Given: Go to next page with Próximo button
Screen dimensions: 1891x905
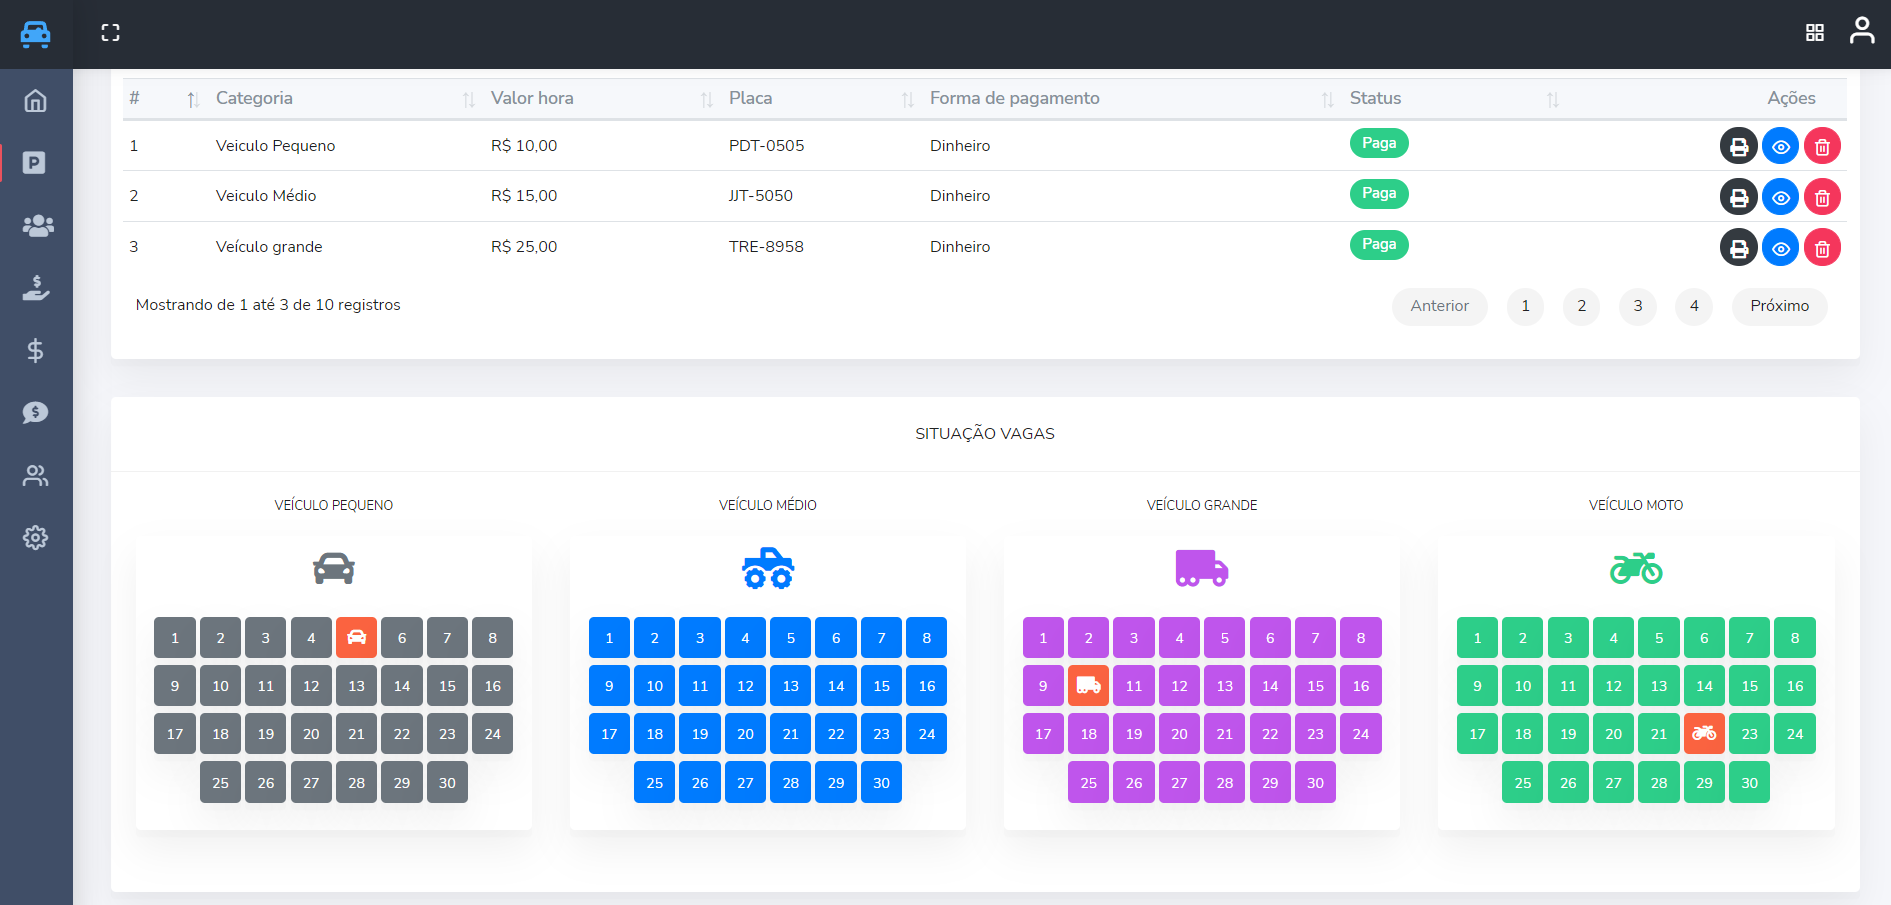Looking at the screenshot, I should click(1779, 306).
